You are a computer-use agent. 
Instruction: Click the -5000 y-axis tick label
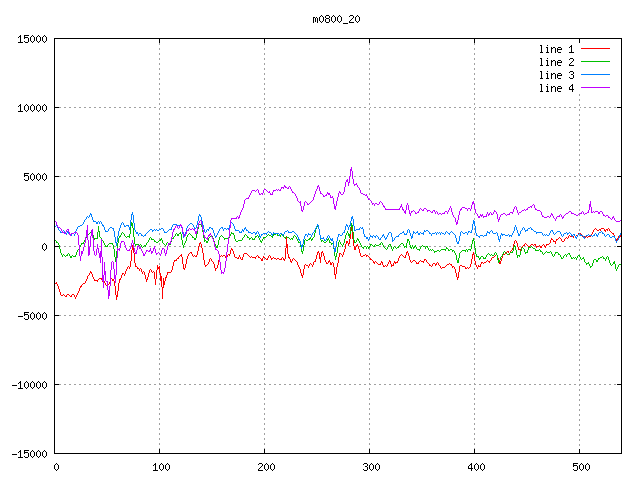(32, 315)
